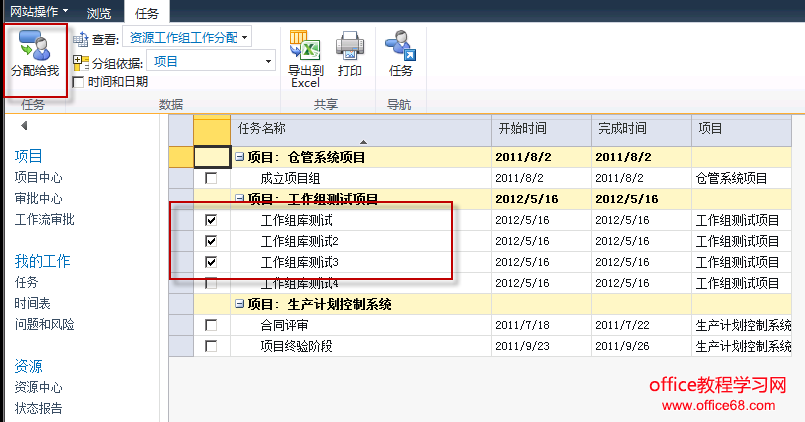Image resolution: width=805 pixels, height=422 pixels.
Task: Open the 网站操作 menu
Action: pyautogui.click(x=38, y=10)
